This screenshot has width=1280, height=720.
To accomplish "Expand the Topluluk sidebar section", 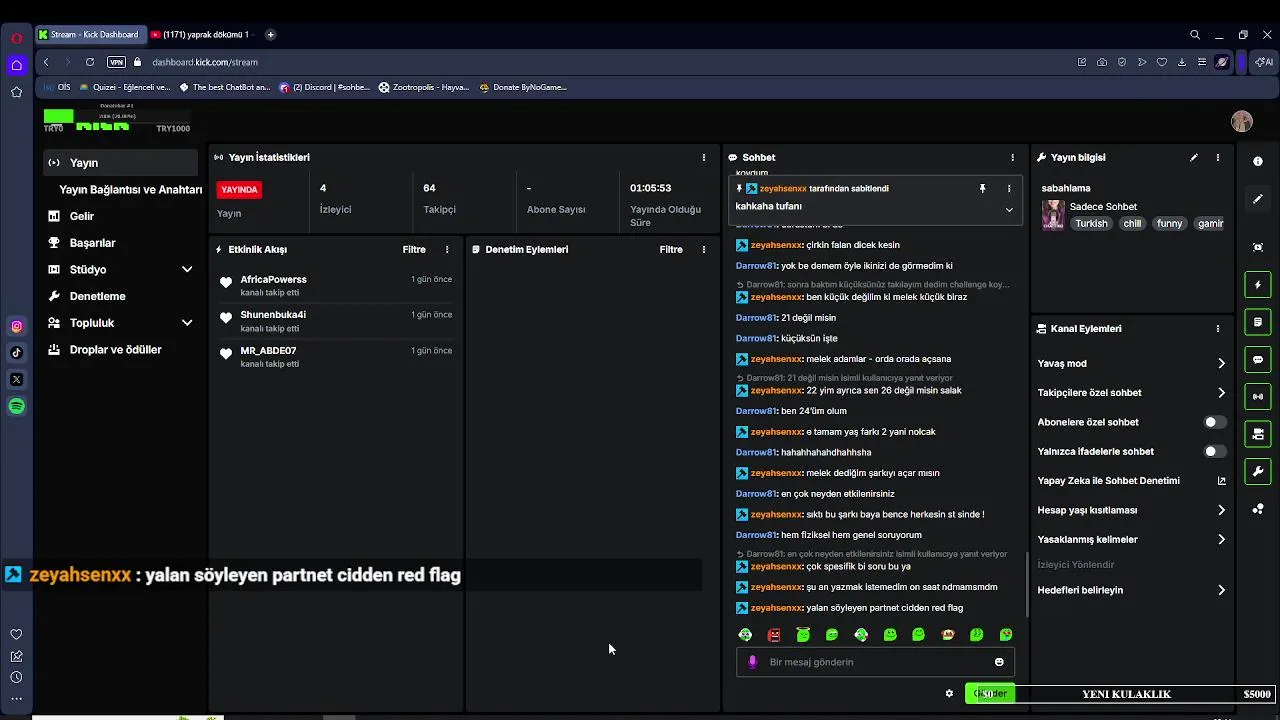I will pos(187,323).
